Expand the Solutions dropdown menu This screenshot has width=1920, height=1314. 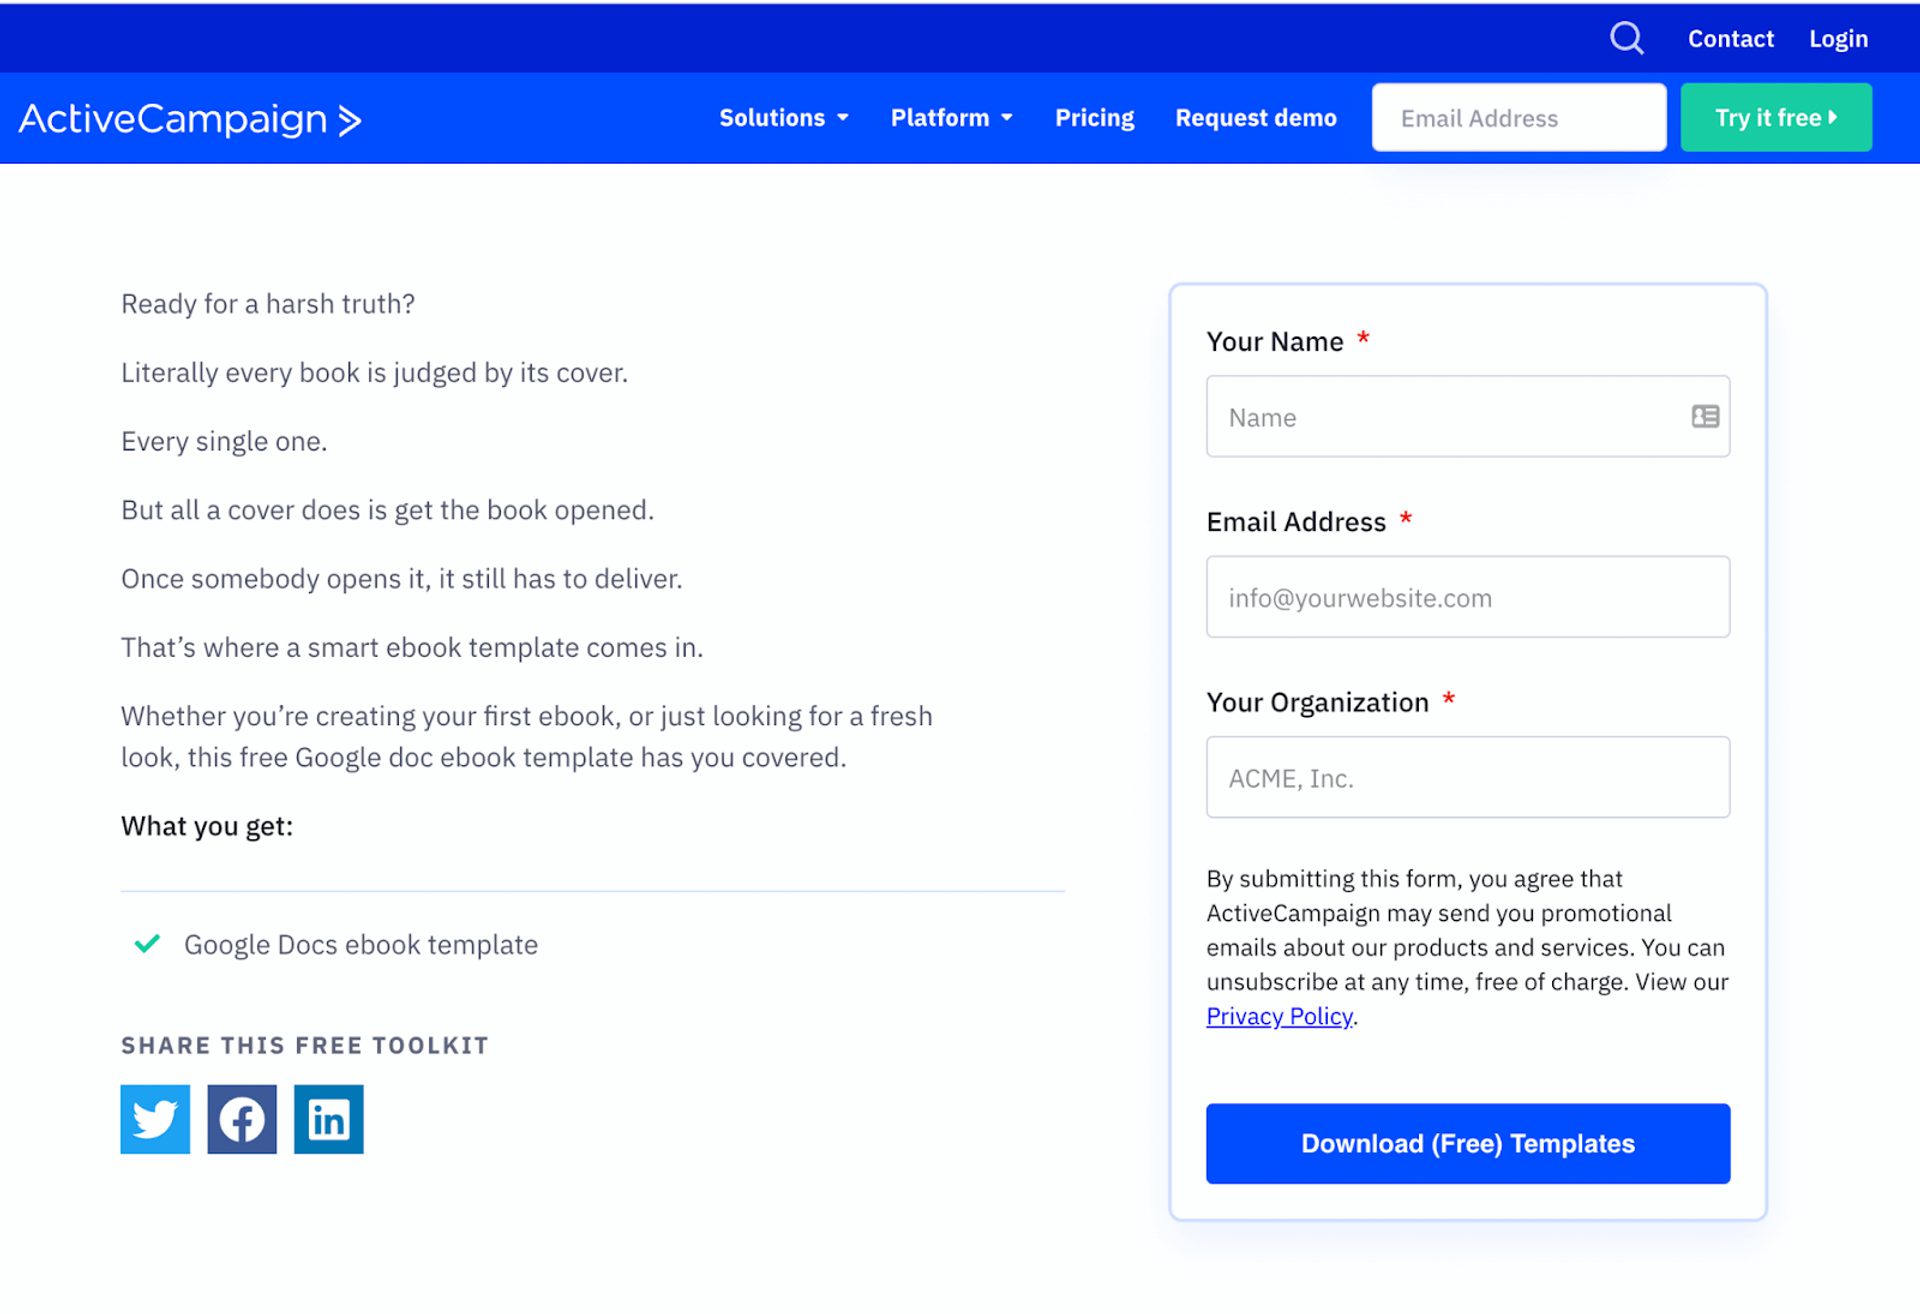coord(784,118)
